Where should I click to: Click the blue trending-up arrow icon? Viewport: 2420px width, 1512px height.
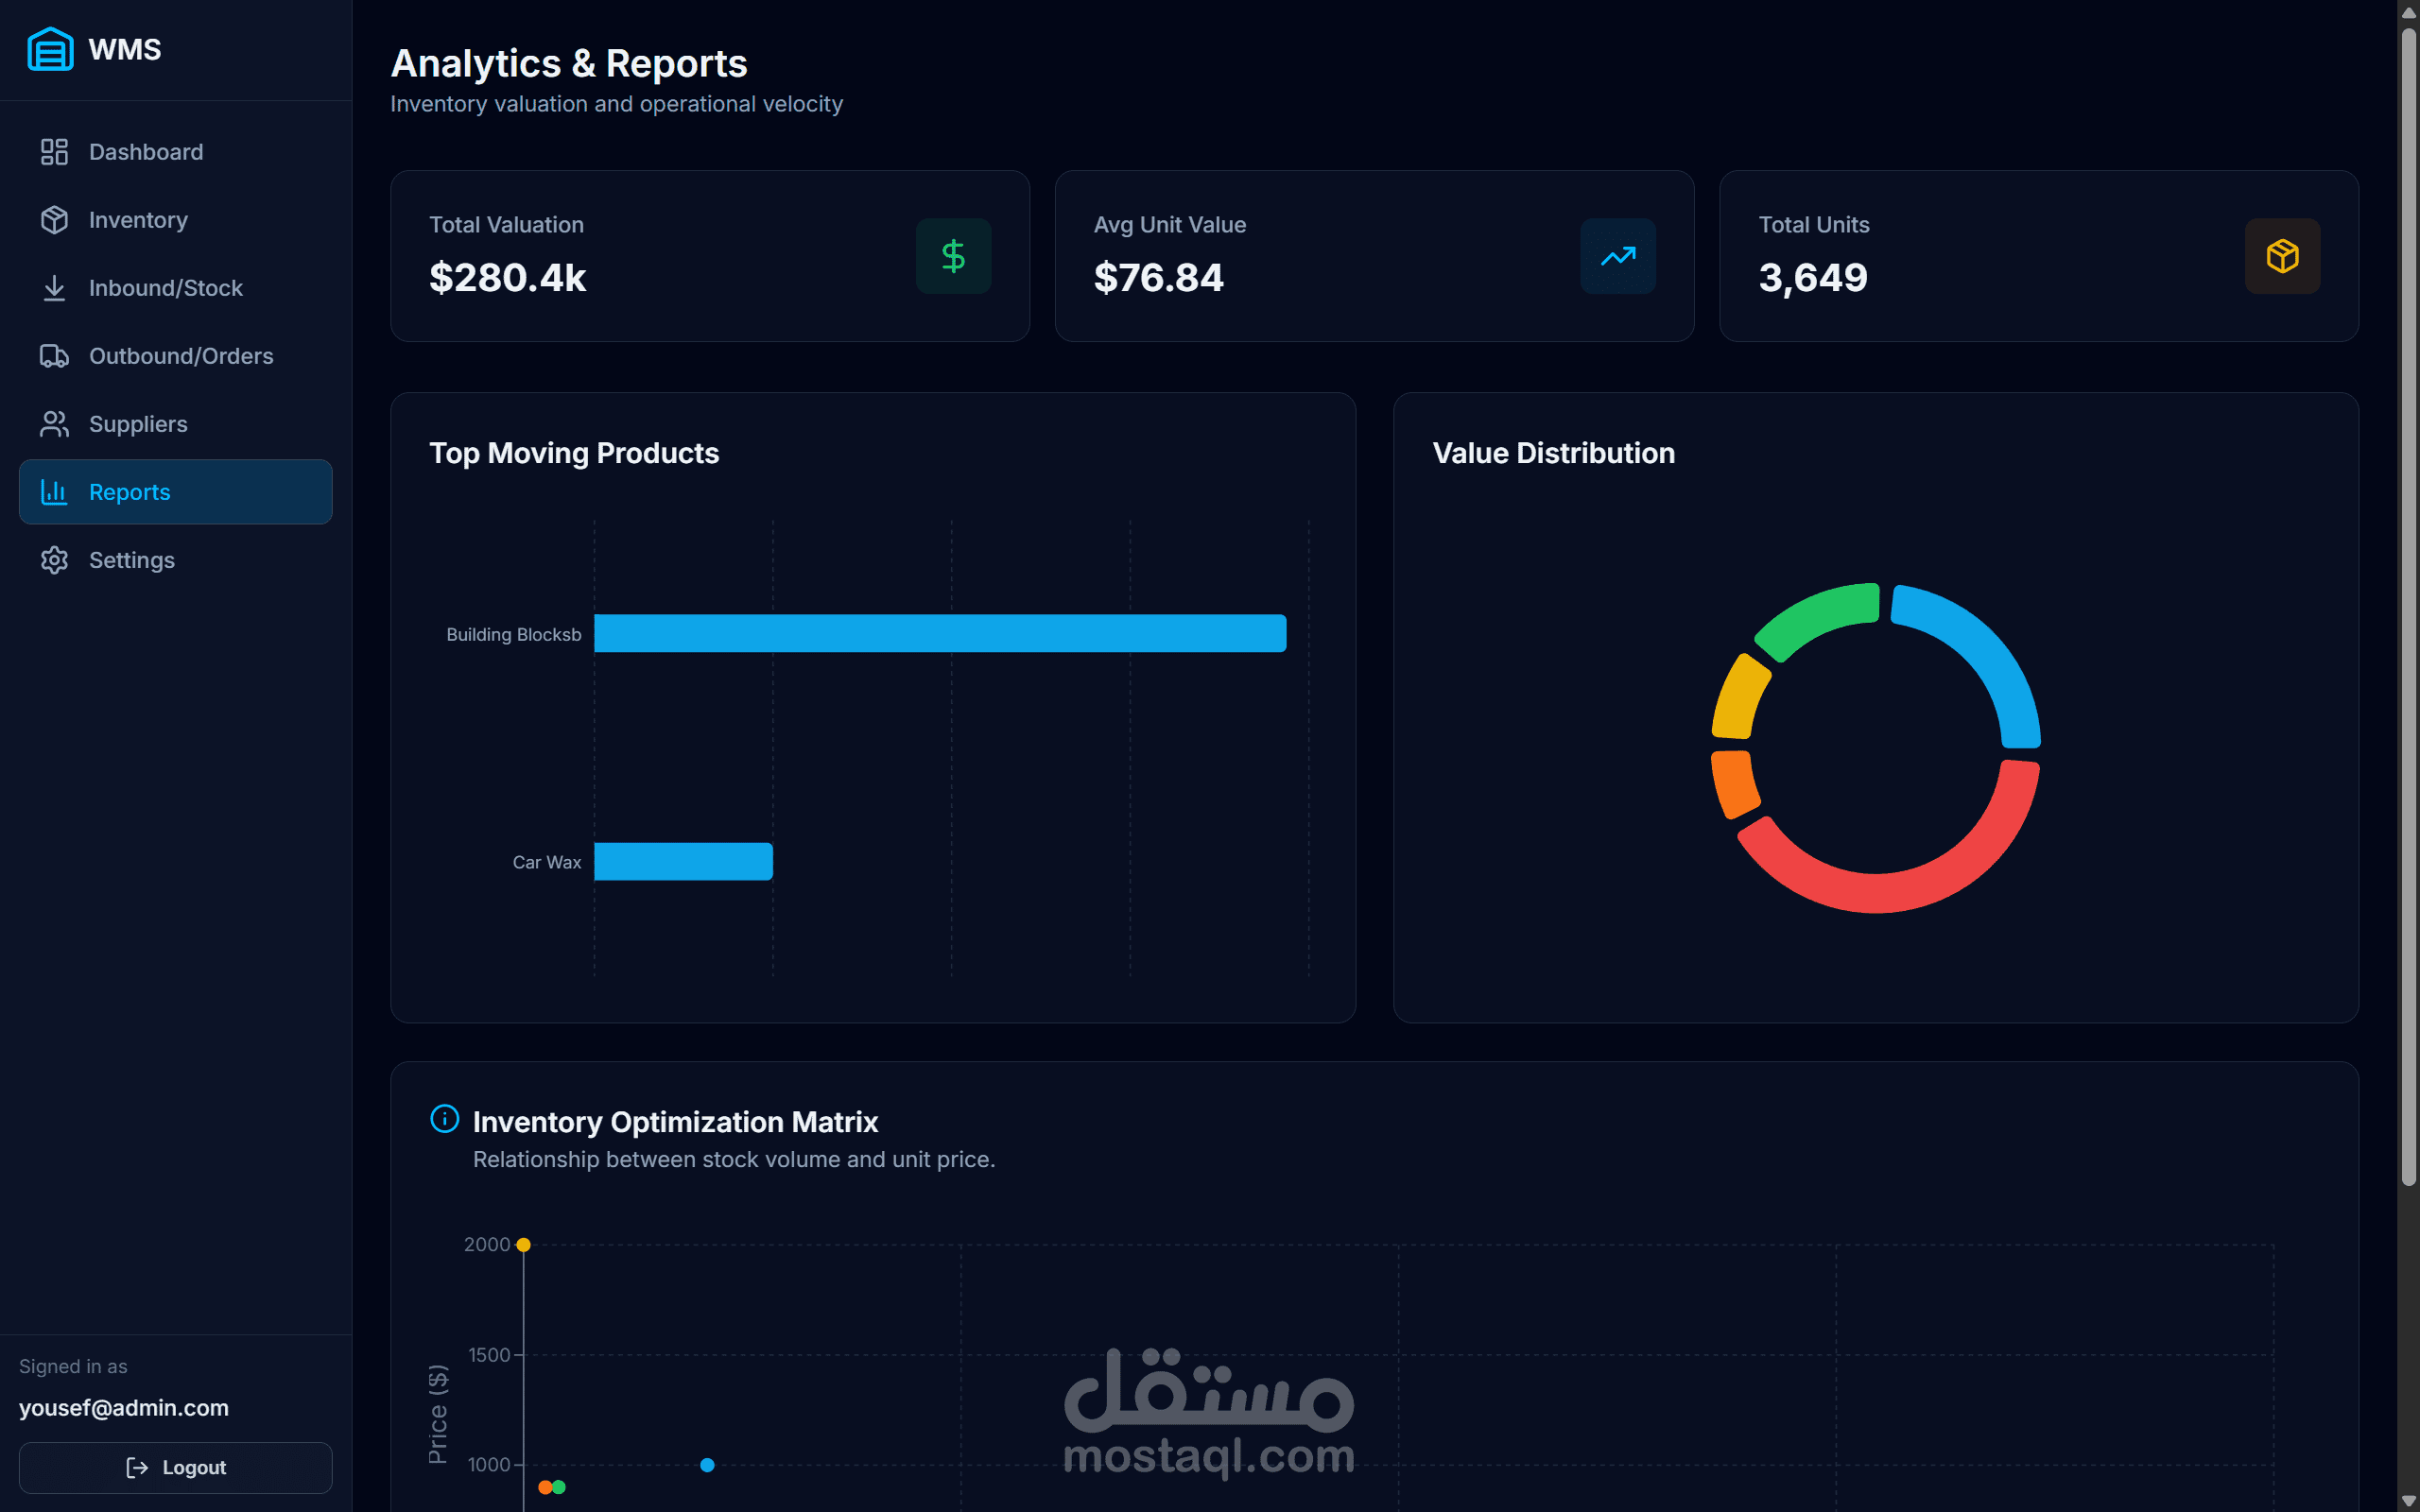pos(1617,256)
